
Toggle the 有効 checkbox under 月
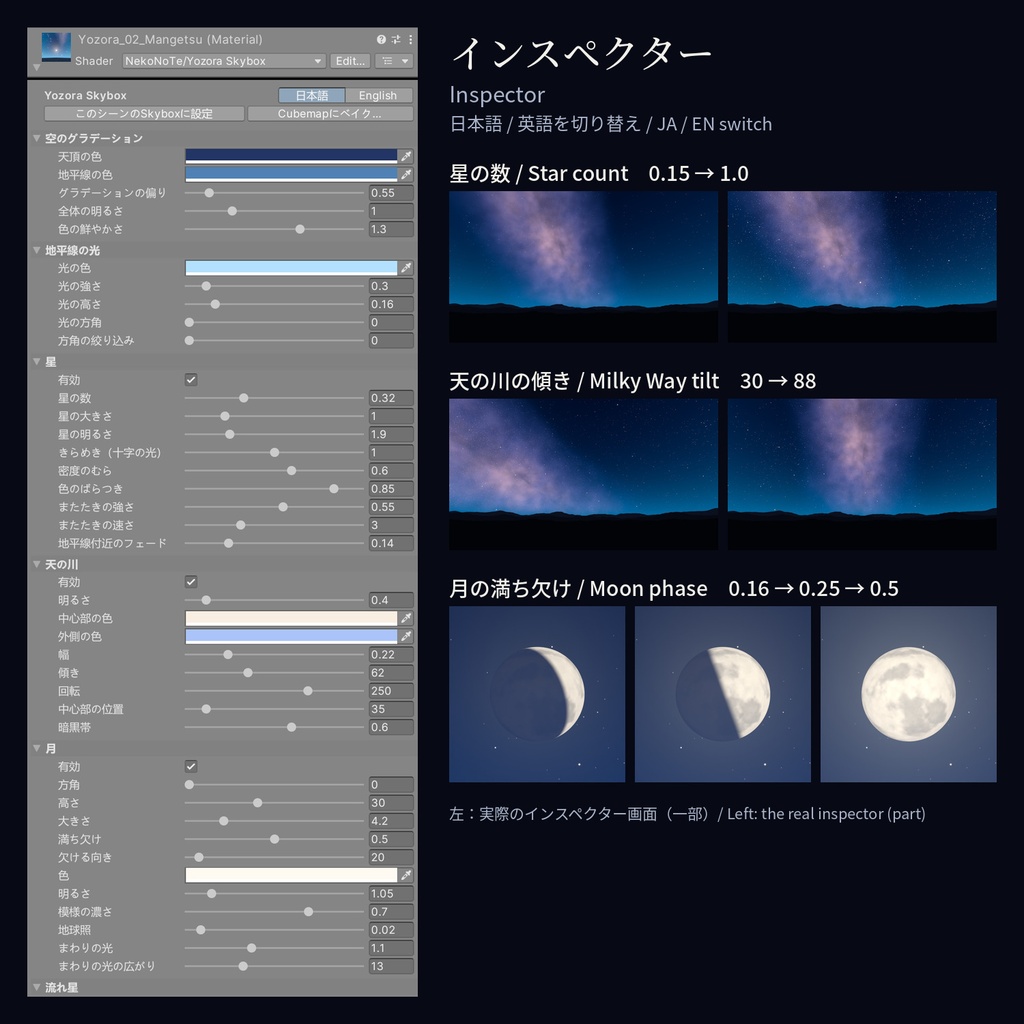click(x=191, y=766)
